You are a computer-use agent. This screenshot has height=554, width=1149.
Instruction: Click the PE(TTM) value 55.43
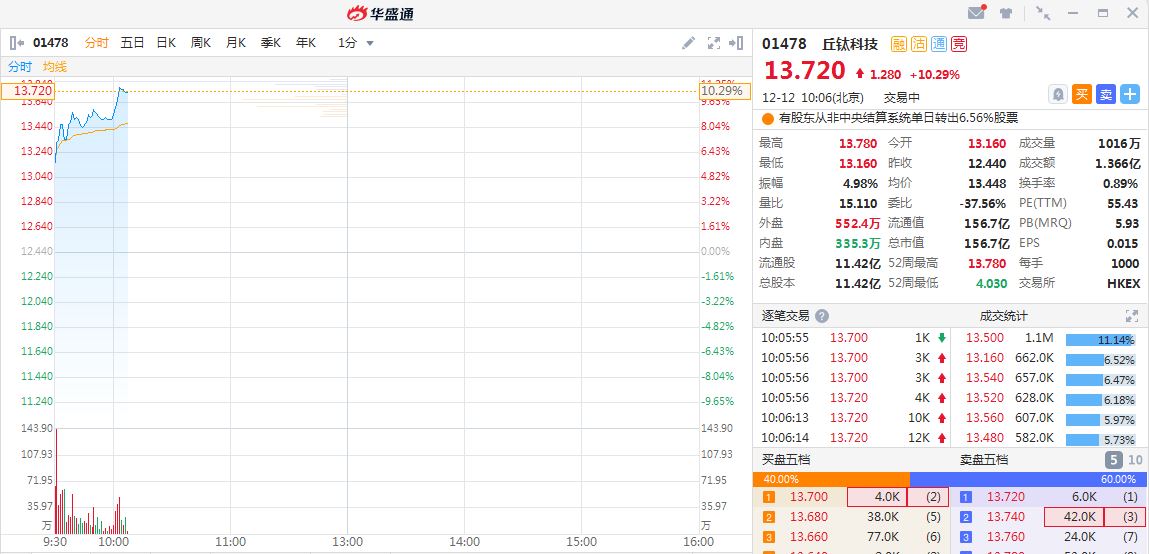1124,203
